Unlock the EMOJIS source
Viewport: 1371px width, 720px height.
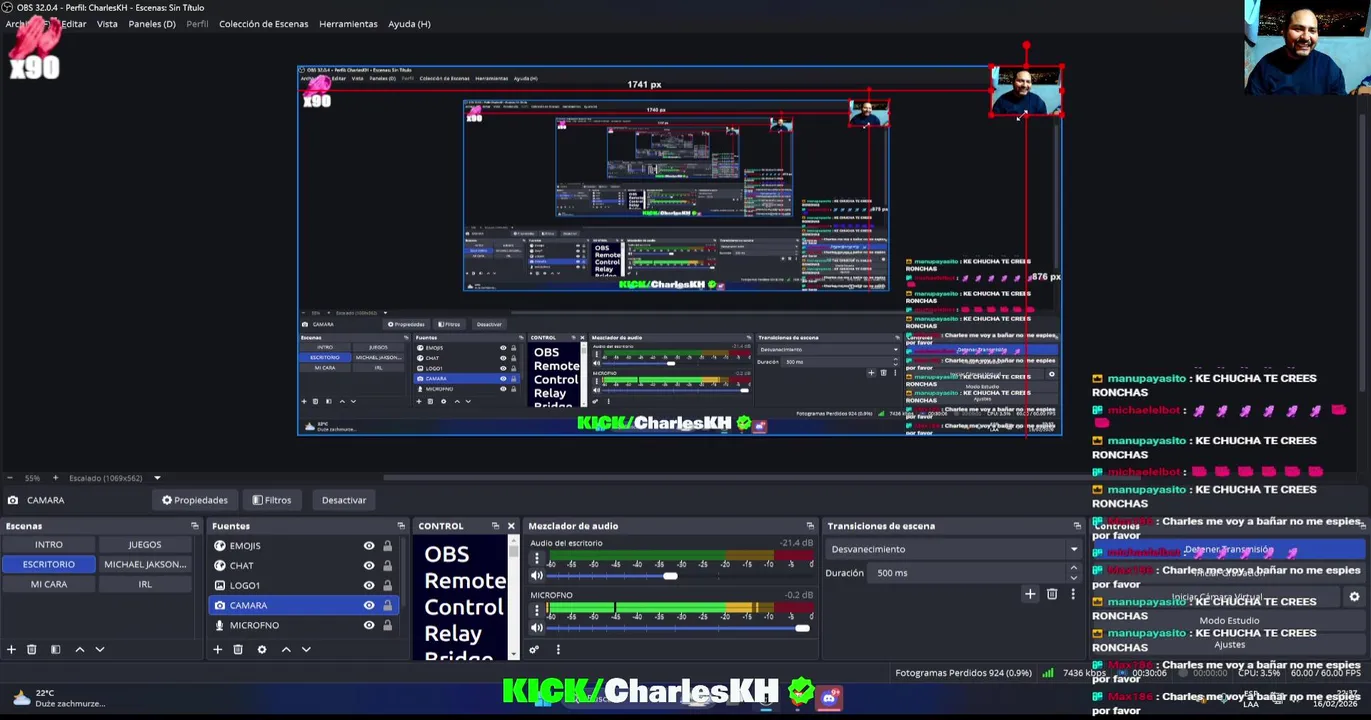(x=387, y=546)
